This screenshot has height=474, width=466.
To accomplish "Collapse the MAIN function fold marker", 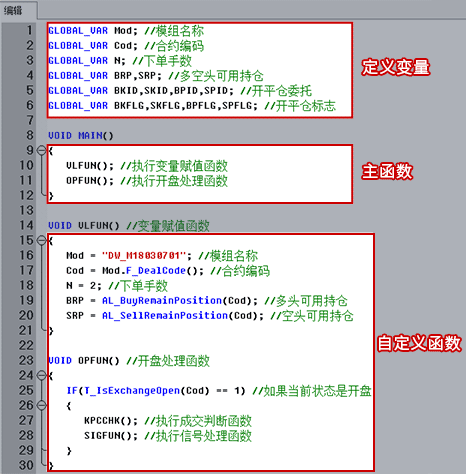I will point(41,151).
